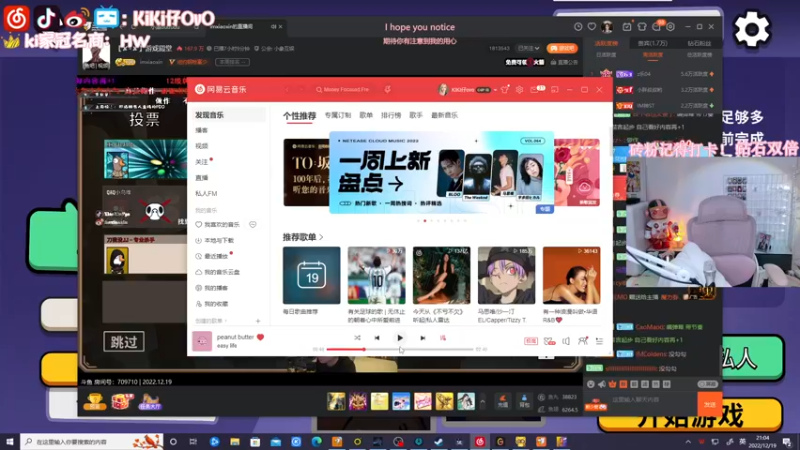Screen dimensions: 800x450
Task: Open the play queue list icon
Action: tap(599, 341)
